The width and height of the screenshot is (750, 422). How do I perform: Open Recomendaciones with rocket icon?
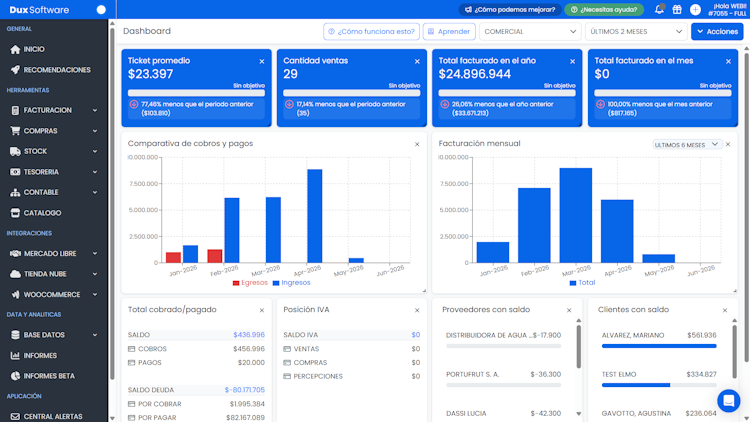coord(15,70)
